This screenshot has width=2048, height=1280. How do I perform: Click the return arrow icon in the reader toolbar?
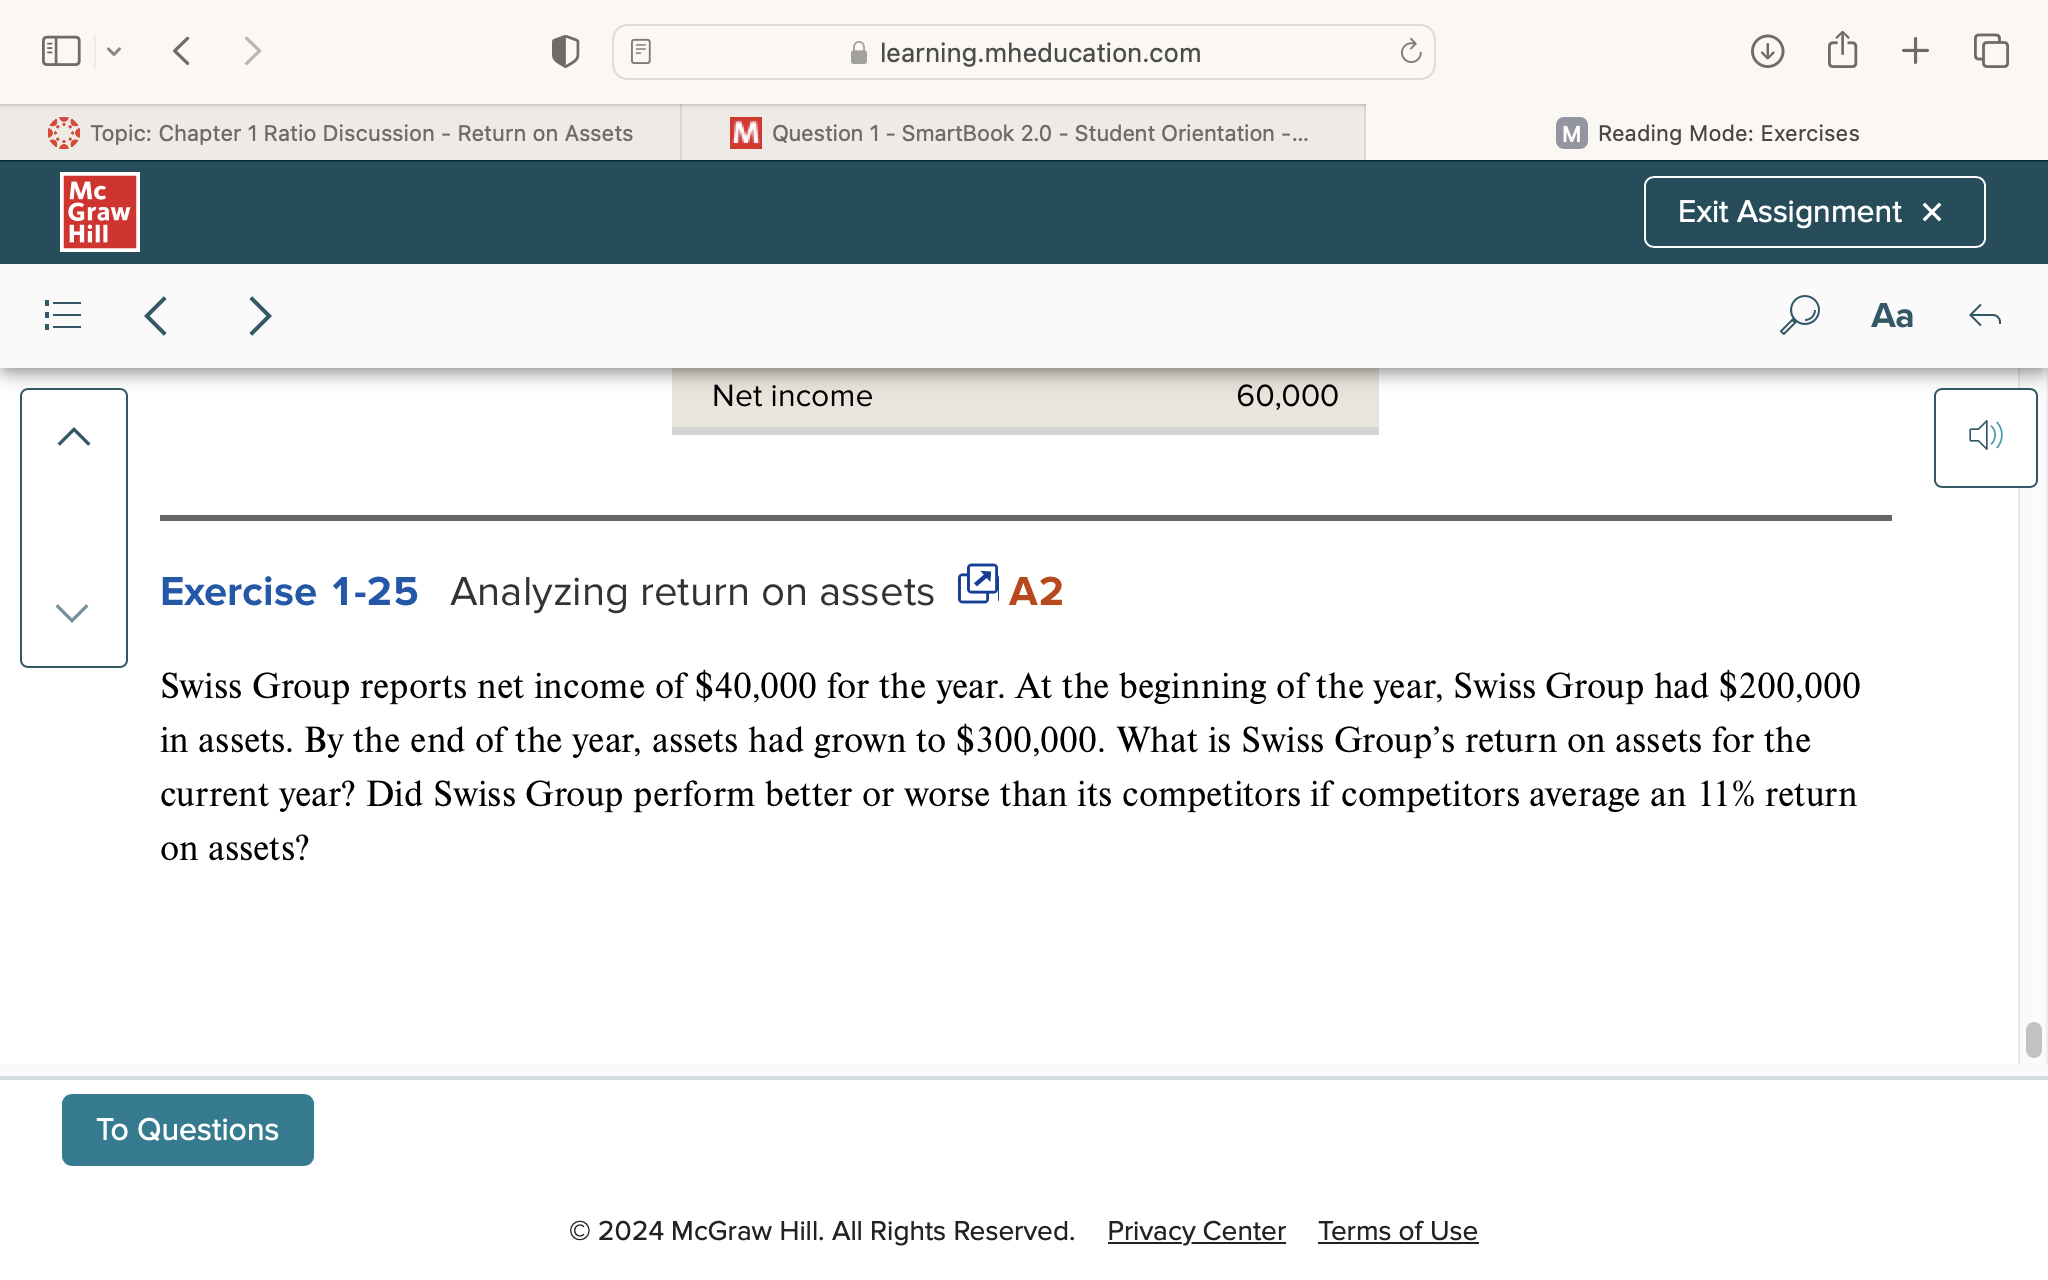click(1984, 316)
